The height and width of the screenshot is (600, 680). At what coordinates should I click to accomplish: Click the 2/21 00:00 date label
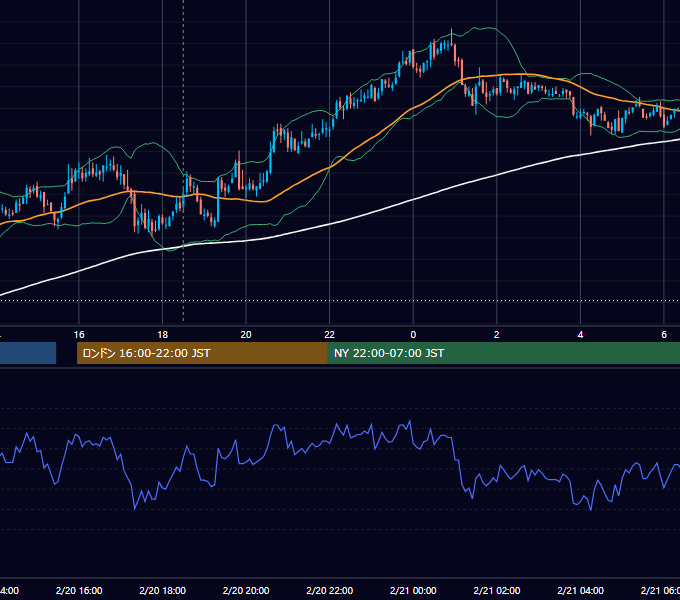(413, 590)
